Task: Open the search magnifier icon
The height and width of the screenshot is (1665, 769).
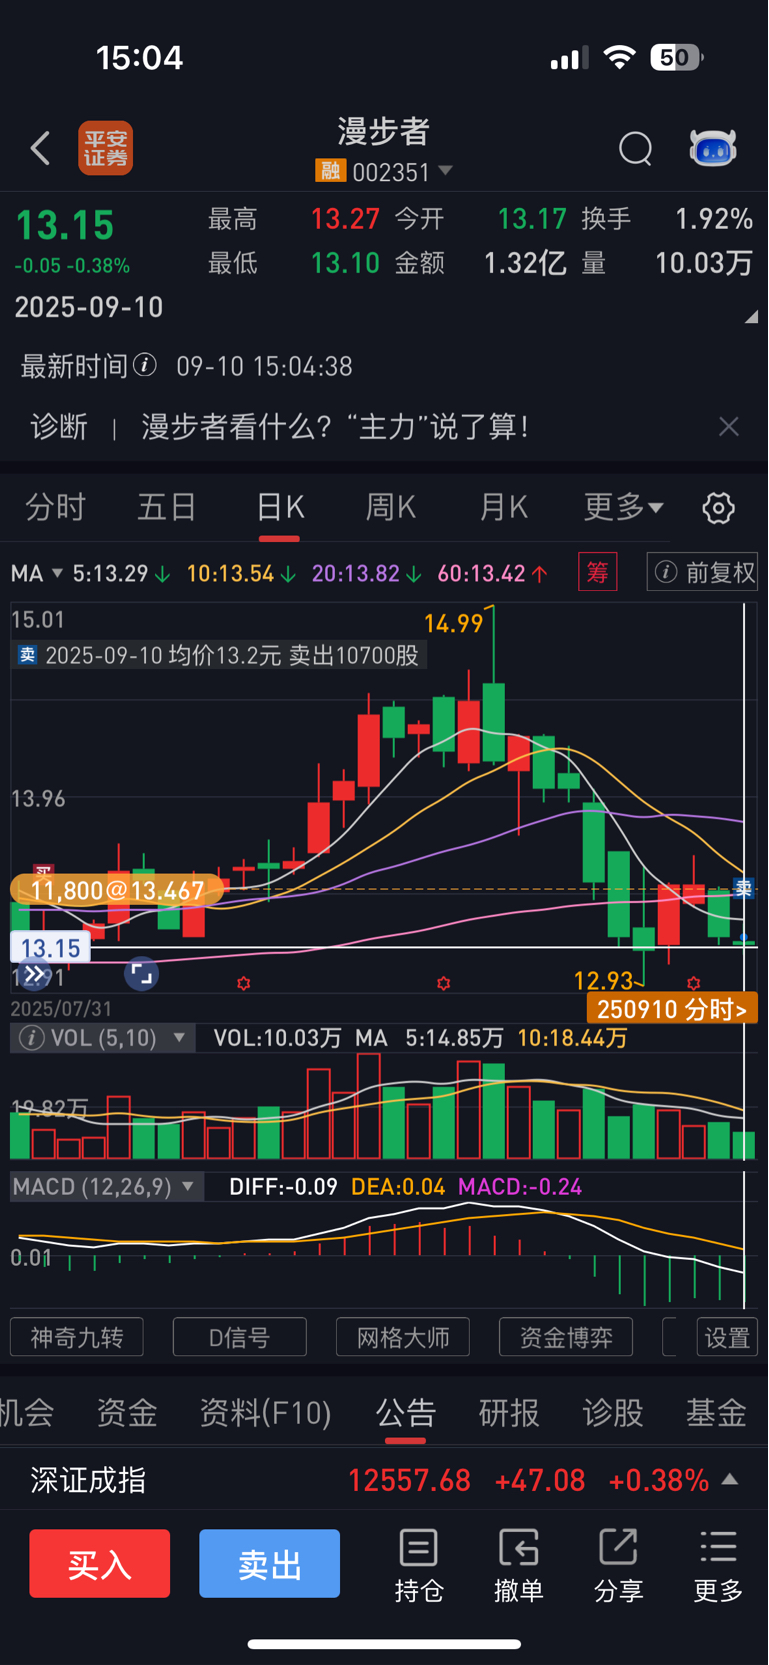Action: pos(635,149)
